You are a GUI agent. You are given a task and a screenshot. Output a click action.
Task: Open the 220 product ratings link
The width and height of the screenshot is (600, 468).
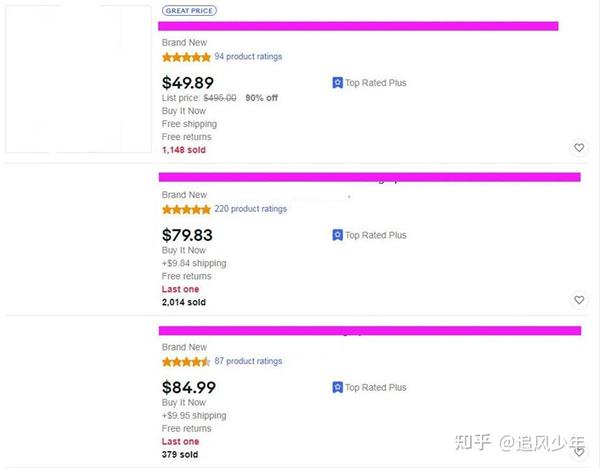[250, 209]
